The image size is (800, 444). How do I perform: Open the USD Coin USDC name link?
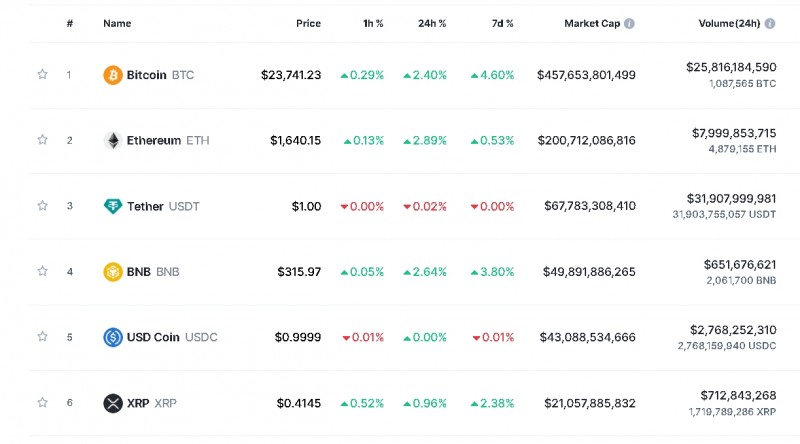[171, 337]
